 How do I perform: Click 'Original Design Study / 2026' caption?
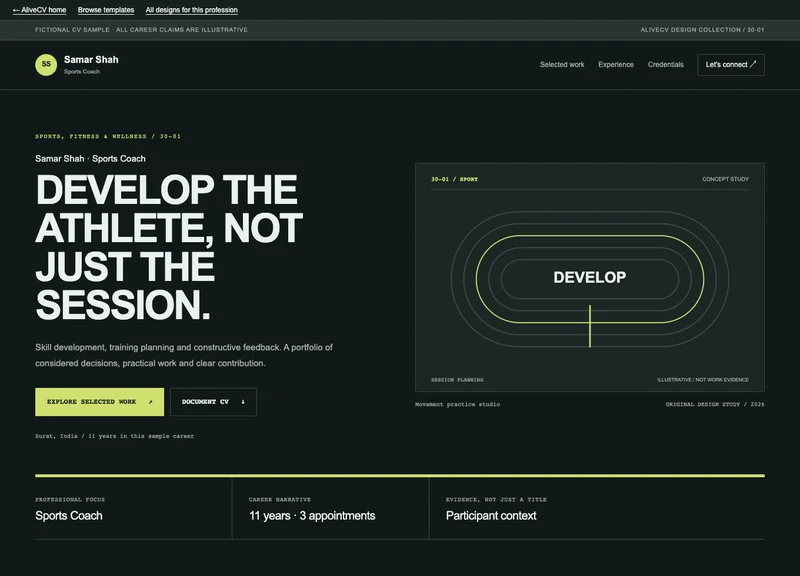[x=715, y=405]
